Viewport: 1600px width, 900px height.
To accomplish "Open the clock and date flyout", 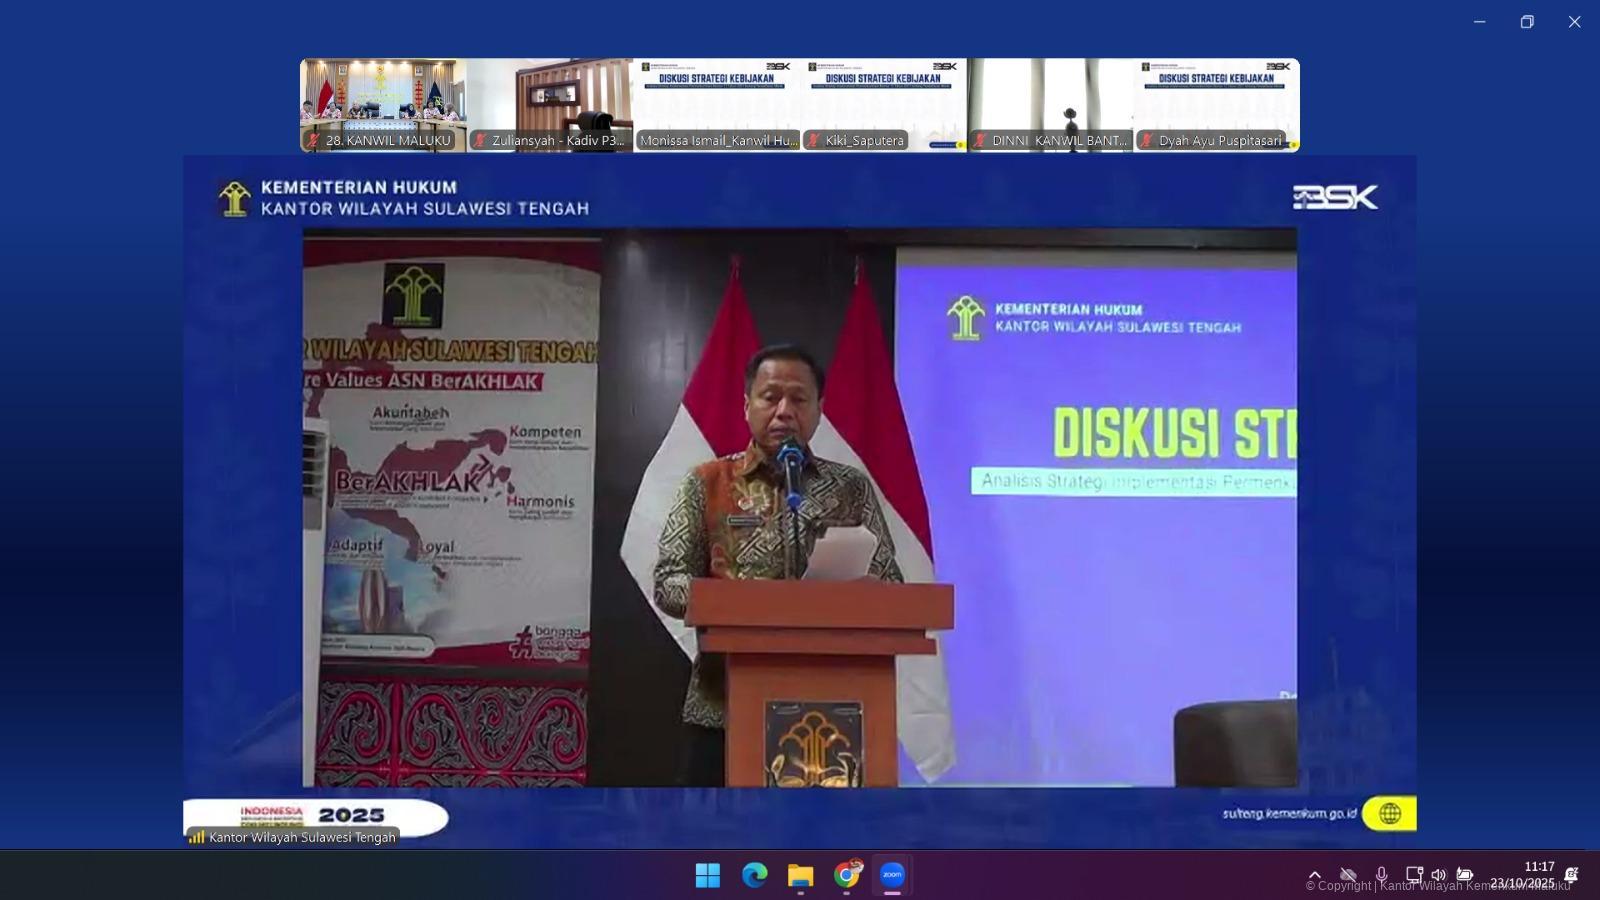I will 1525,875.
